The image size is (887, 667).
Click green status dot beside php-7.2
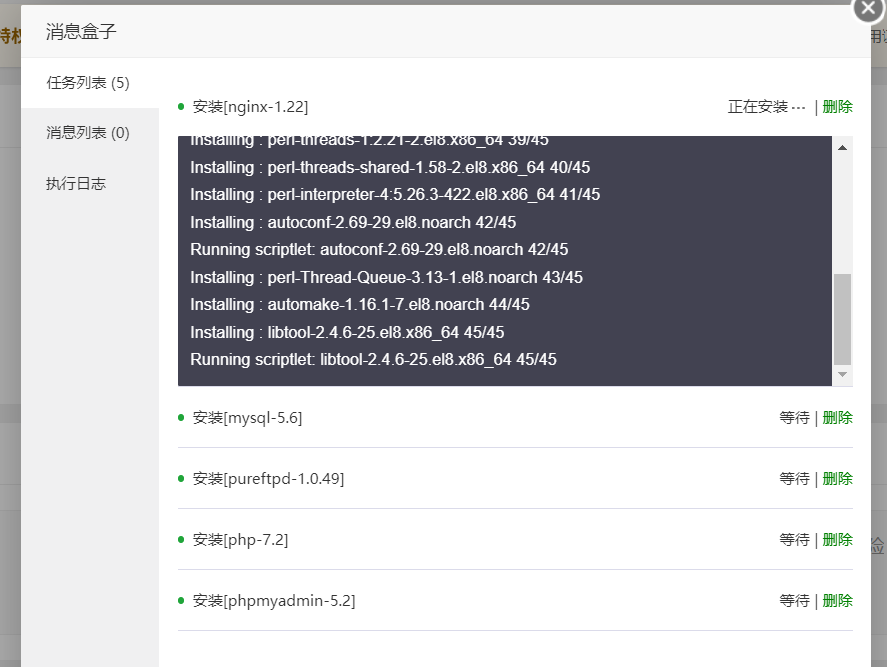point(181,540)
